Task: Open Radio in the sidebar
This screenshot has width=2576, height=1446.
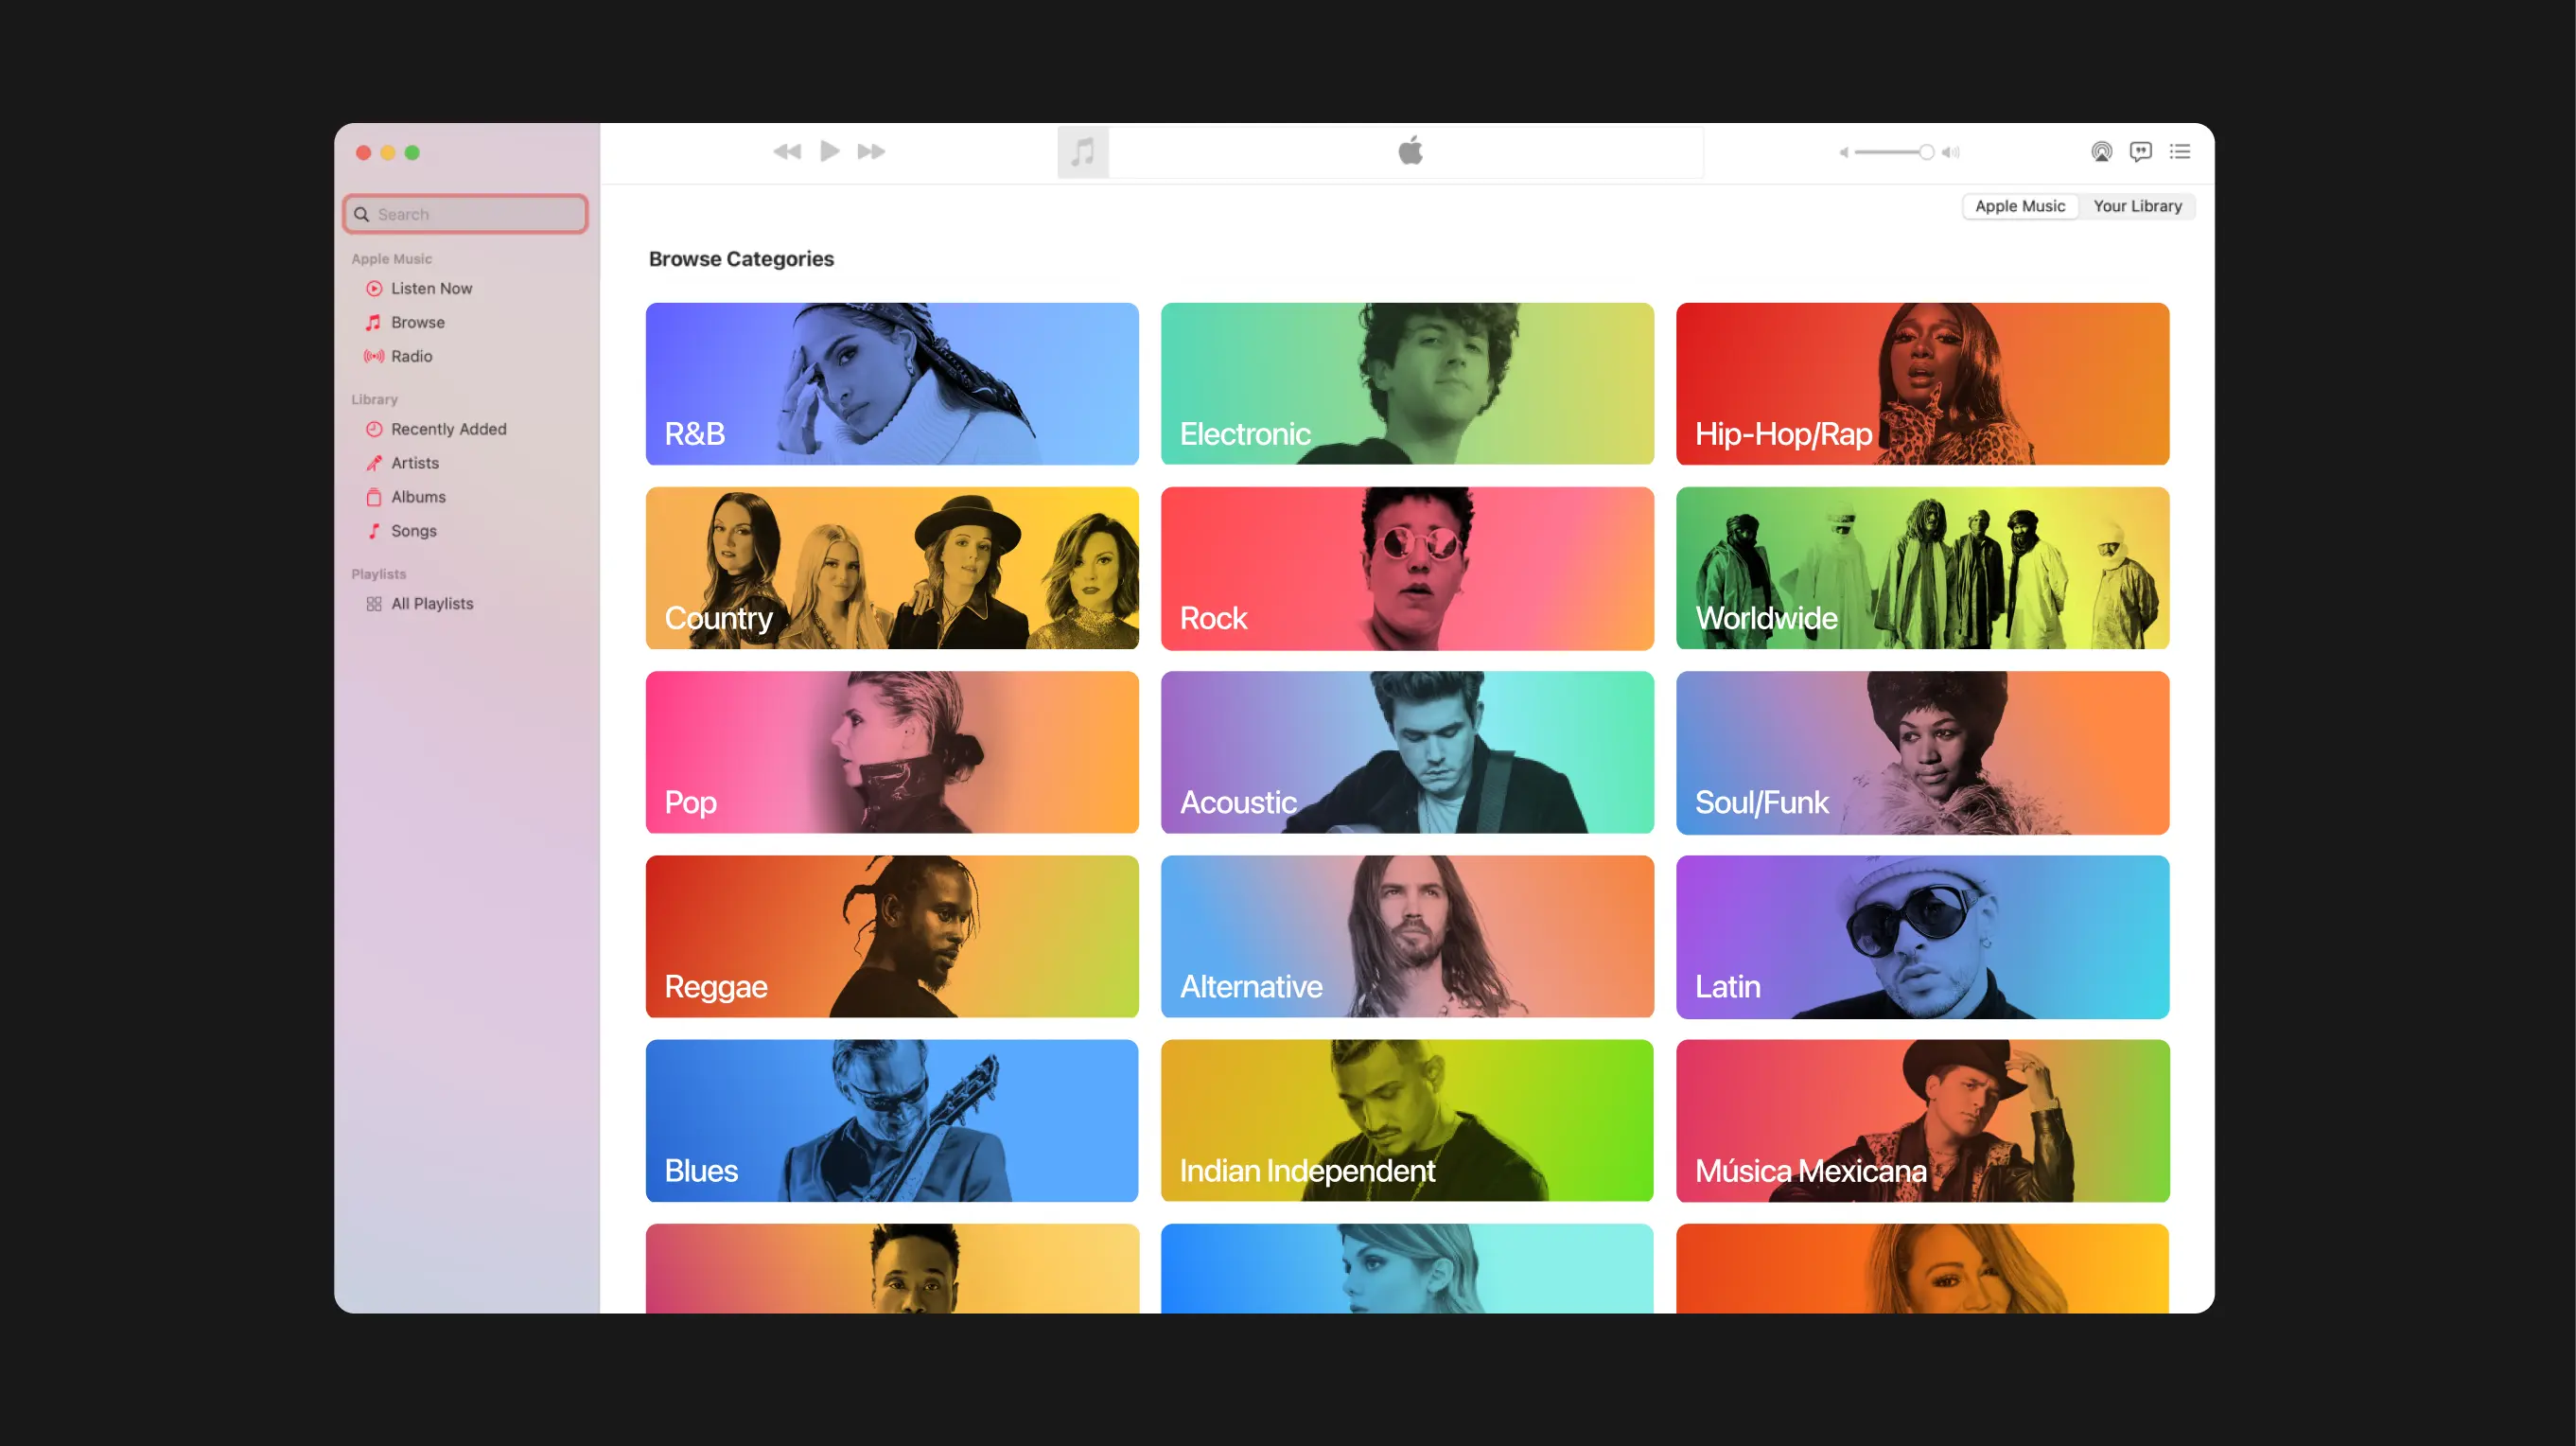Action: [411, 356]
